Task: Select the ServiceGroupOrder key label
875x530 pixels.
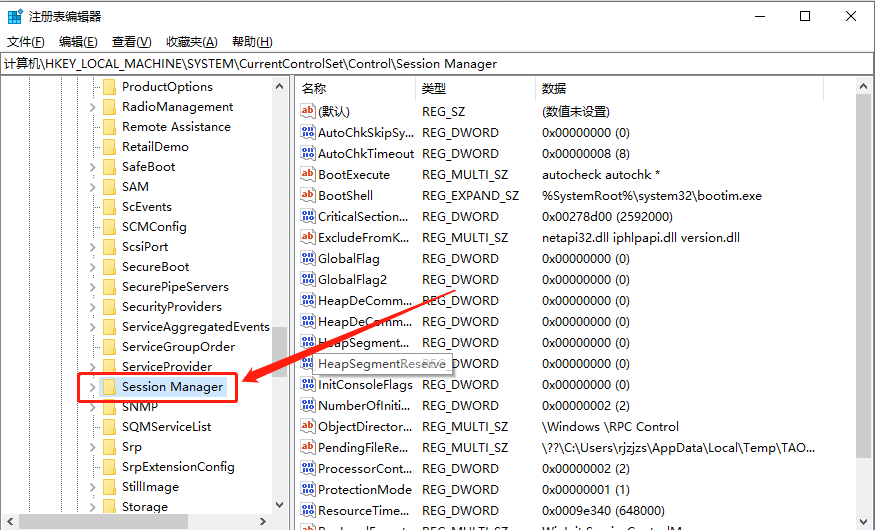Action: [x=179, y=347]
